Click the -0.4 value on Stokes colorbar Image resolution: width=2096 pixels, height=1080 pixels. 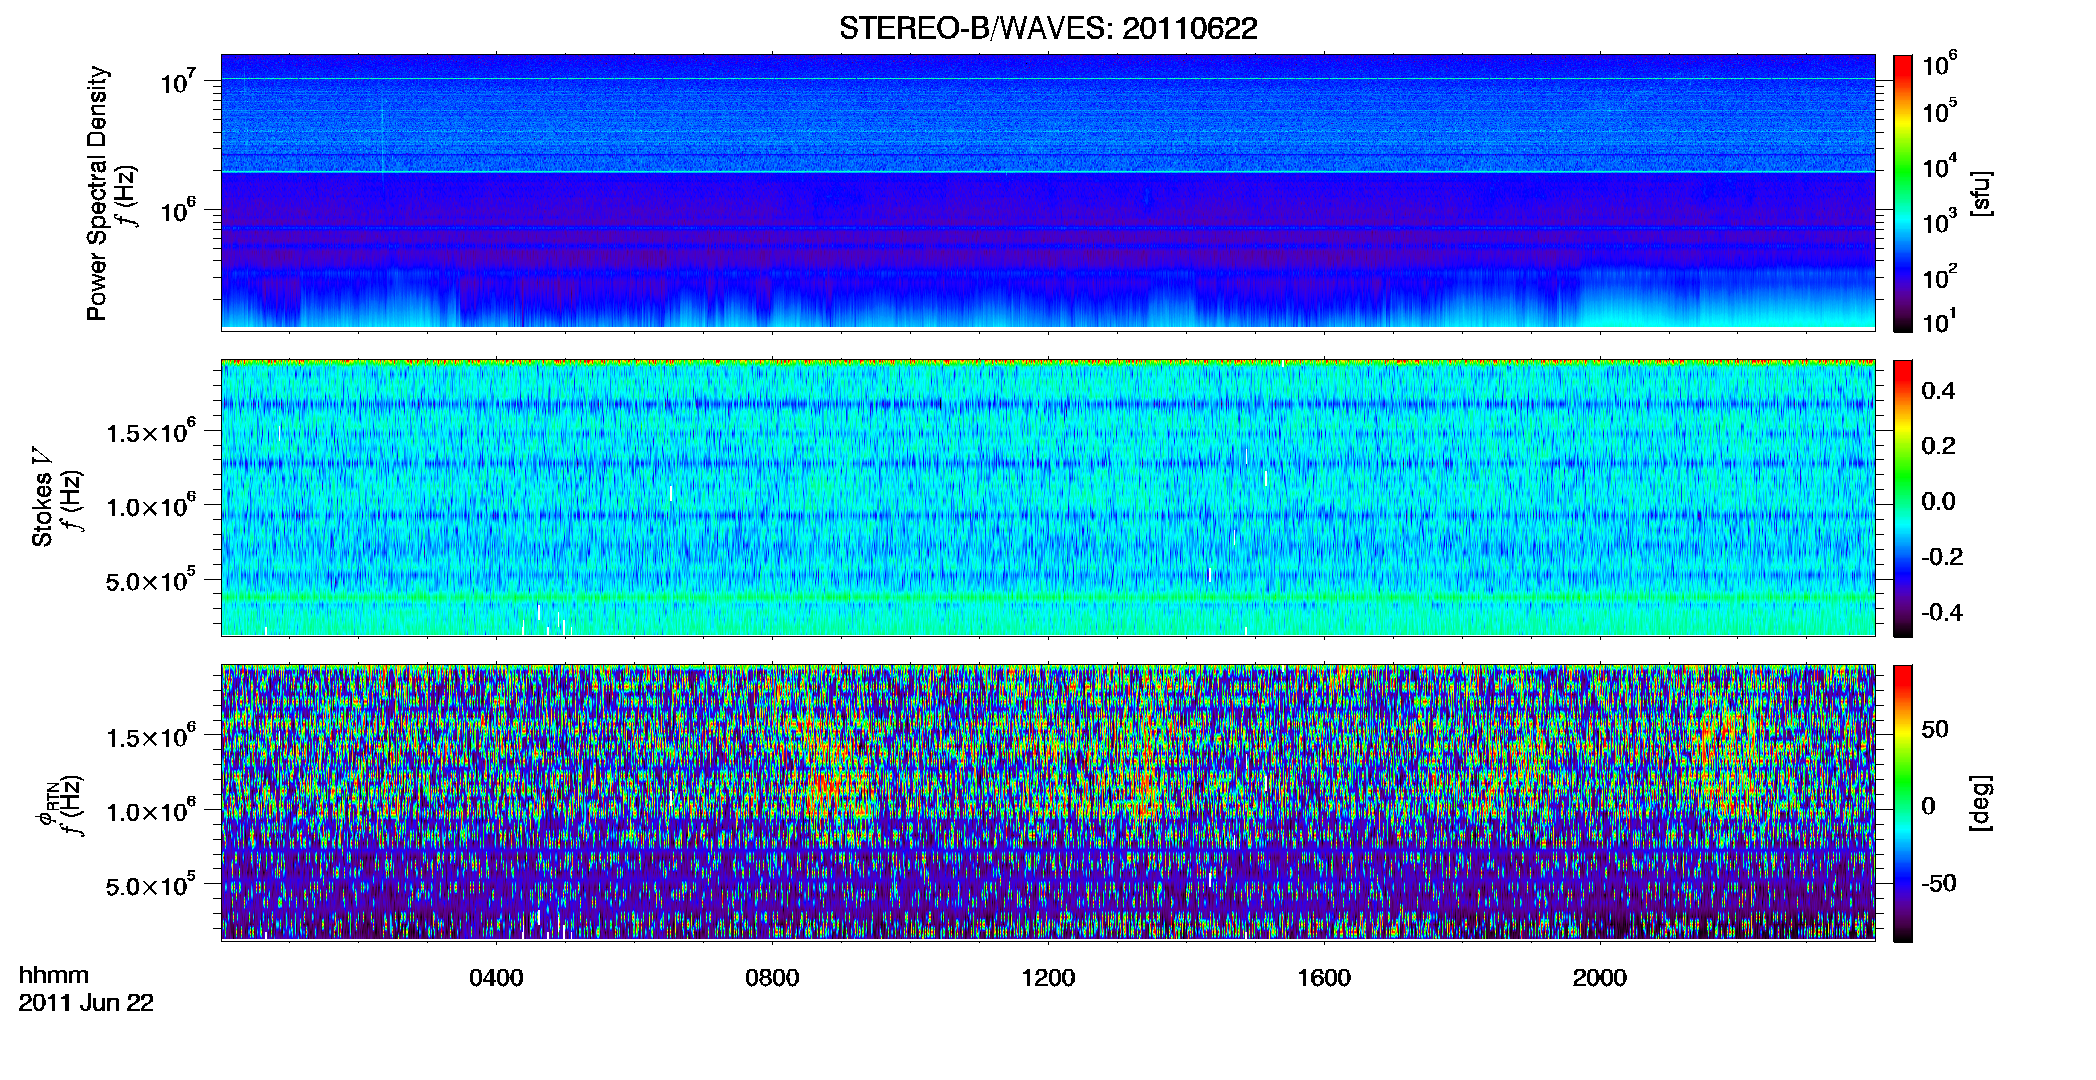coord(1942,612)
